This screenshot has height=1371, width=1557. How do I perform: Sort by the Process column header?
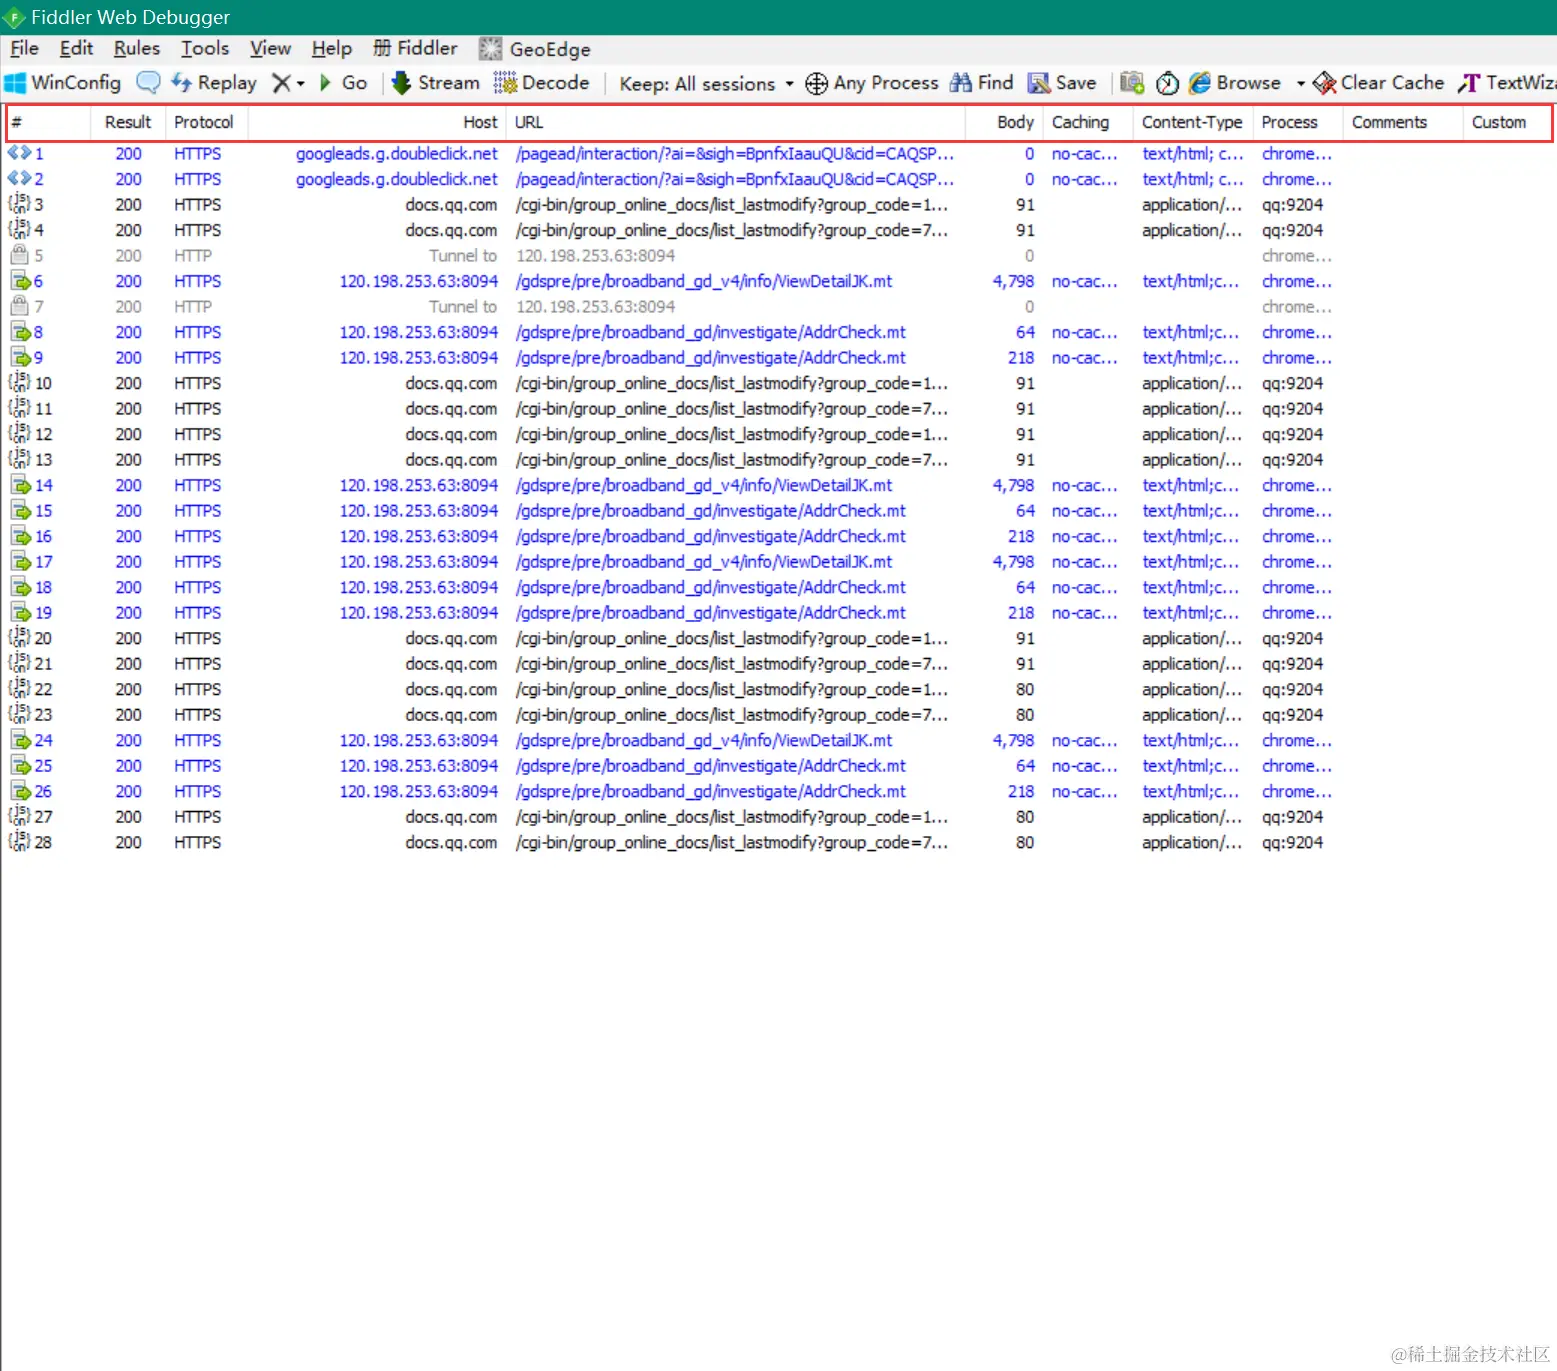tap(1298, 122)
